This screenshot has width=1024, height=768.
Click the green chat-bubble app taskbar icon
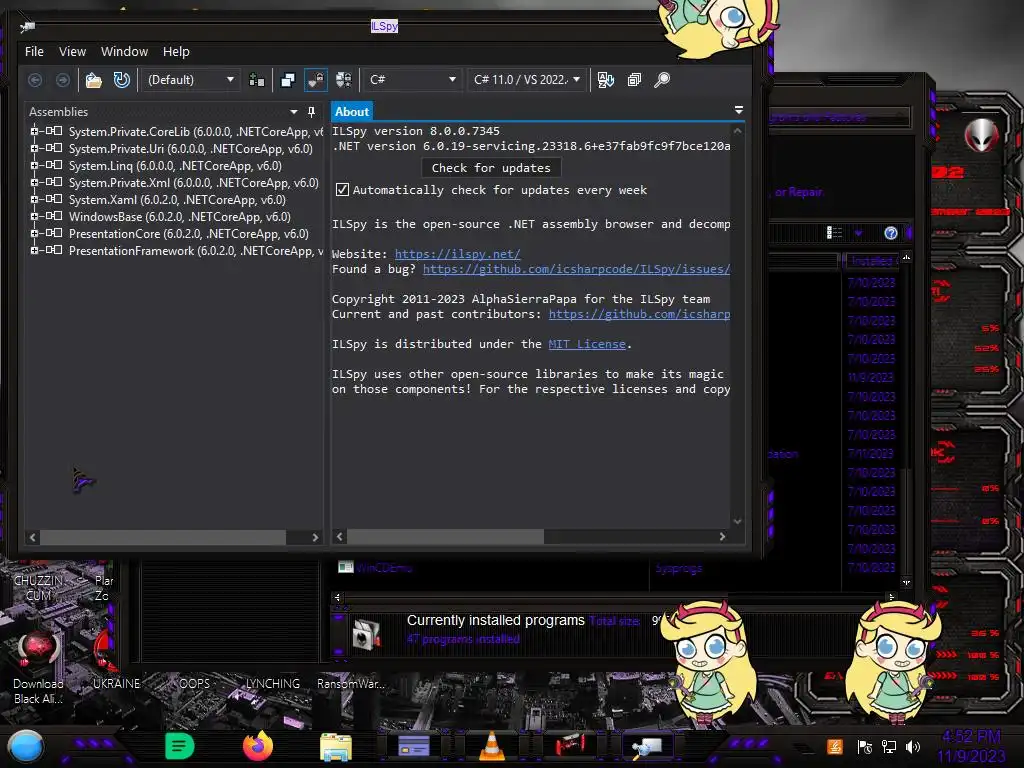(x=180, y=746)
